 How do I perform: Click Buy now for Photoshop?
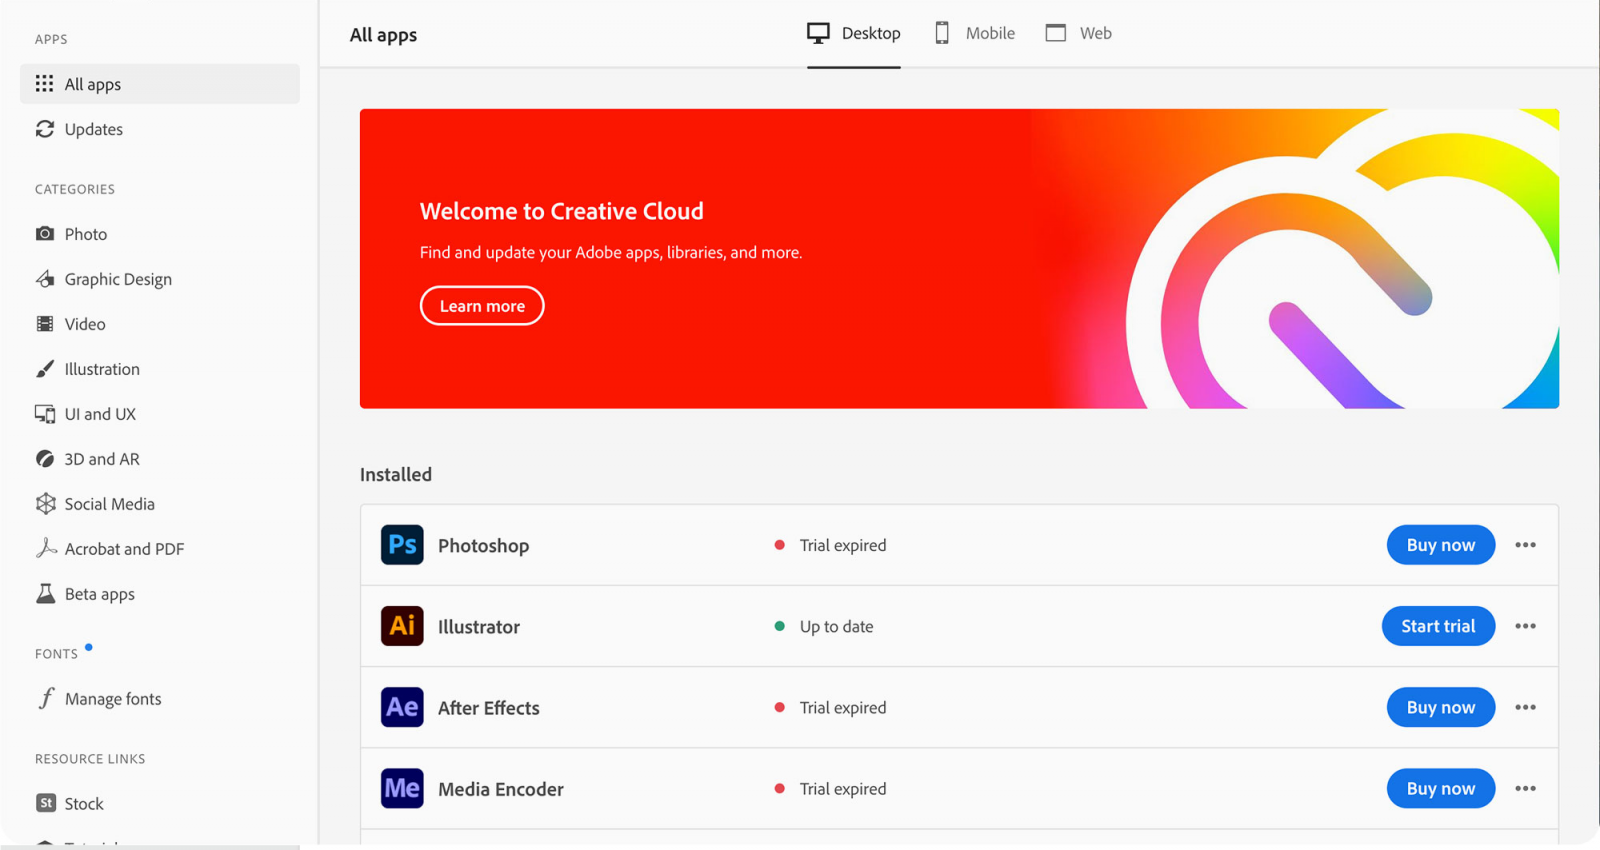tap(1441, 545)
